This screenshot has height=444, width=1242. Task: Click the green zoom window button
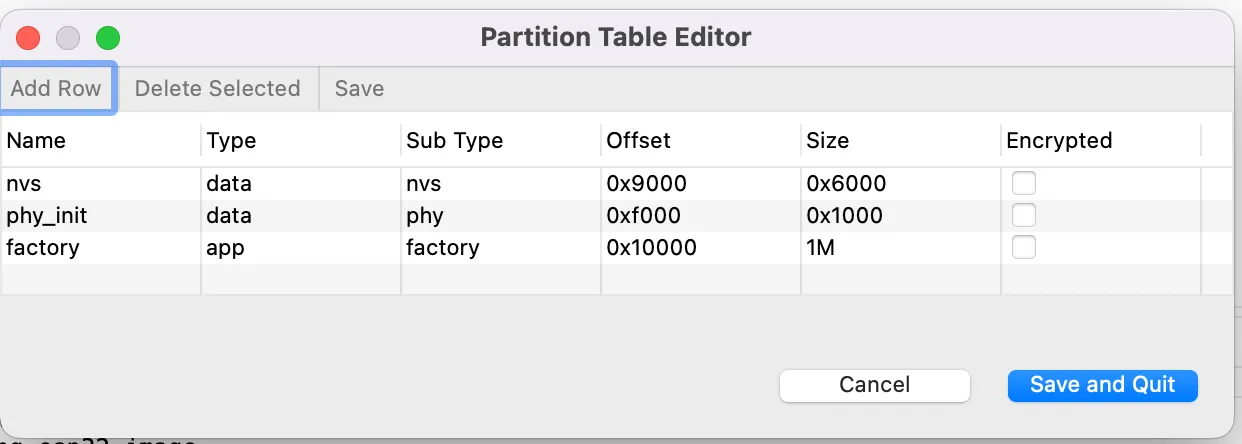[x=107, y=38]
